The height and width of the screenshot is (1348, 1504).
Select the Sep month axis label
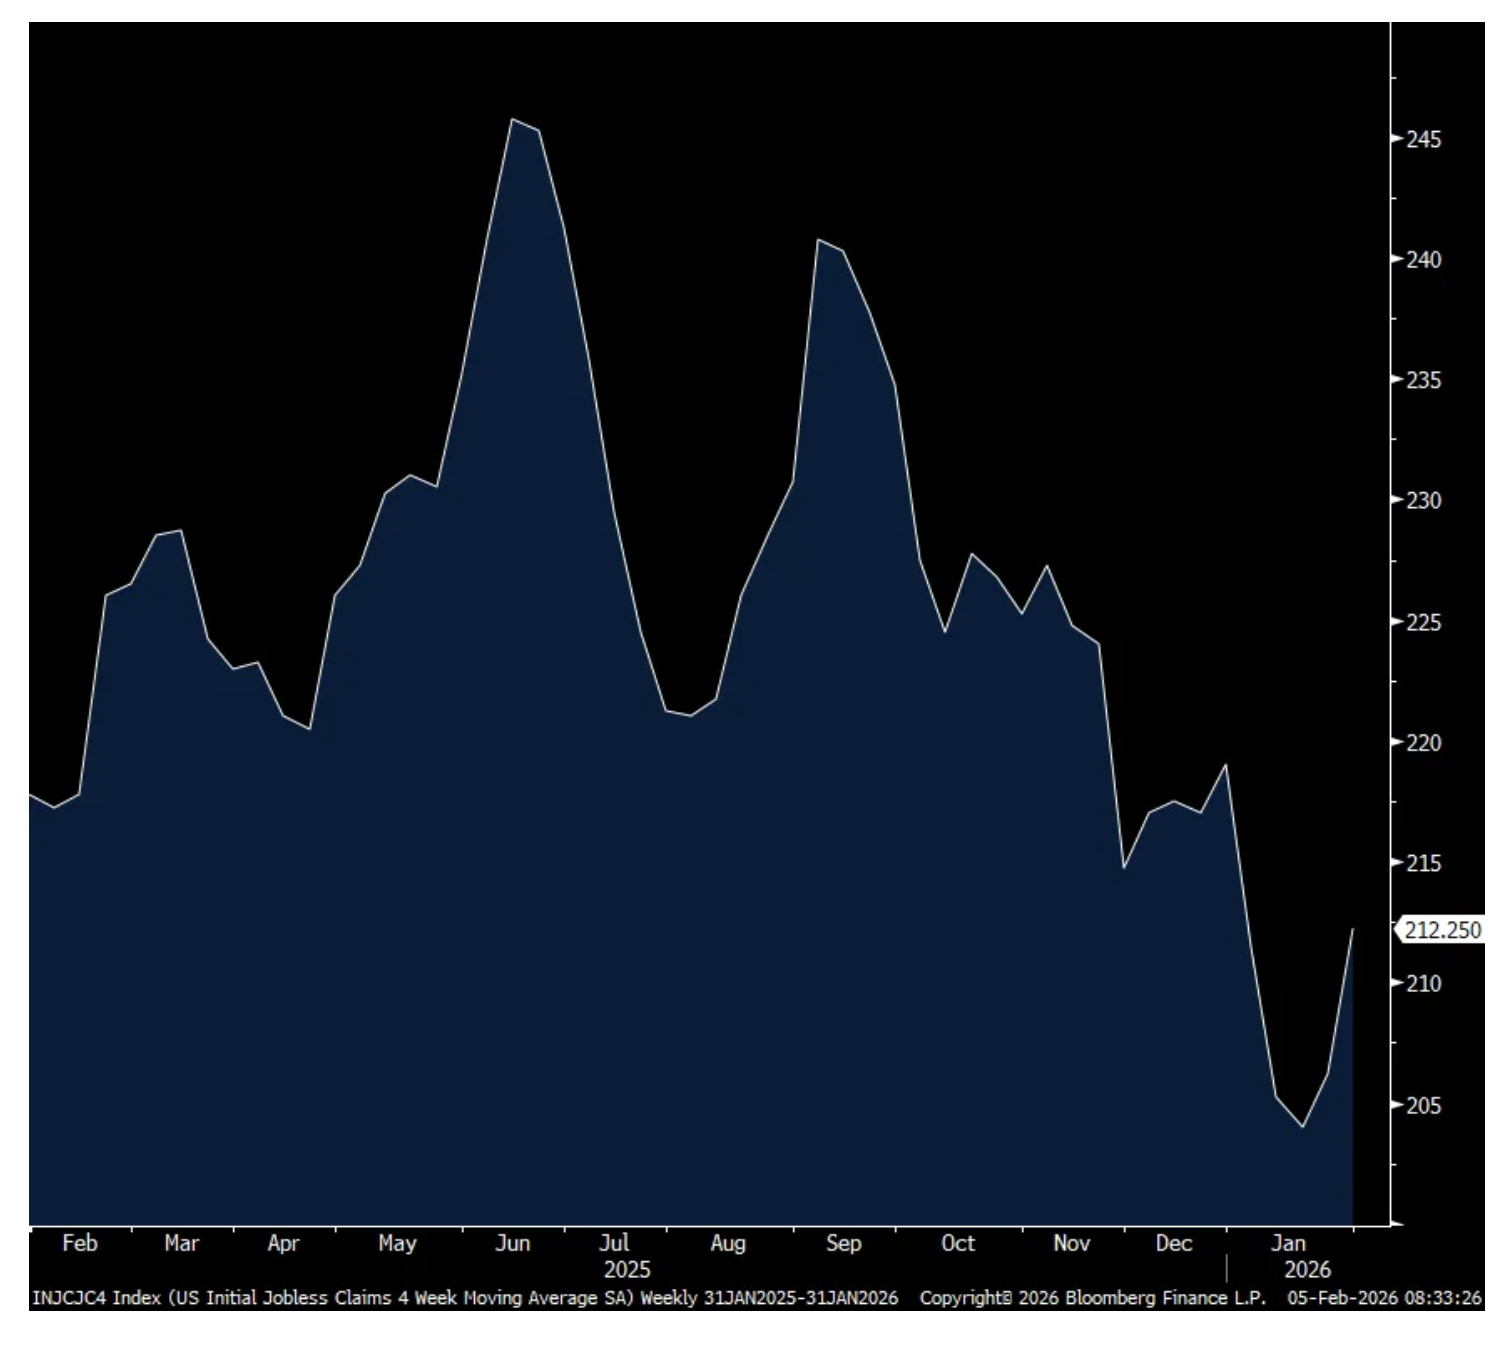click(843, 1243)
